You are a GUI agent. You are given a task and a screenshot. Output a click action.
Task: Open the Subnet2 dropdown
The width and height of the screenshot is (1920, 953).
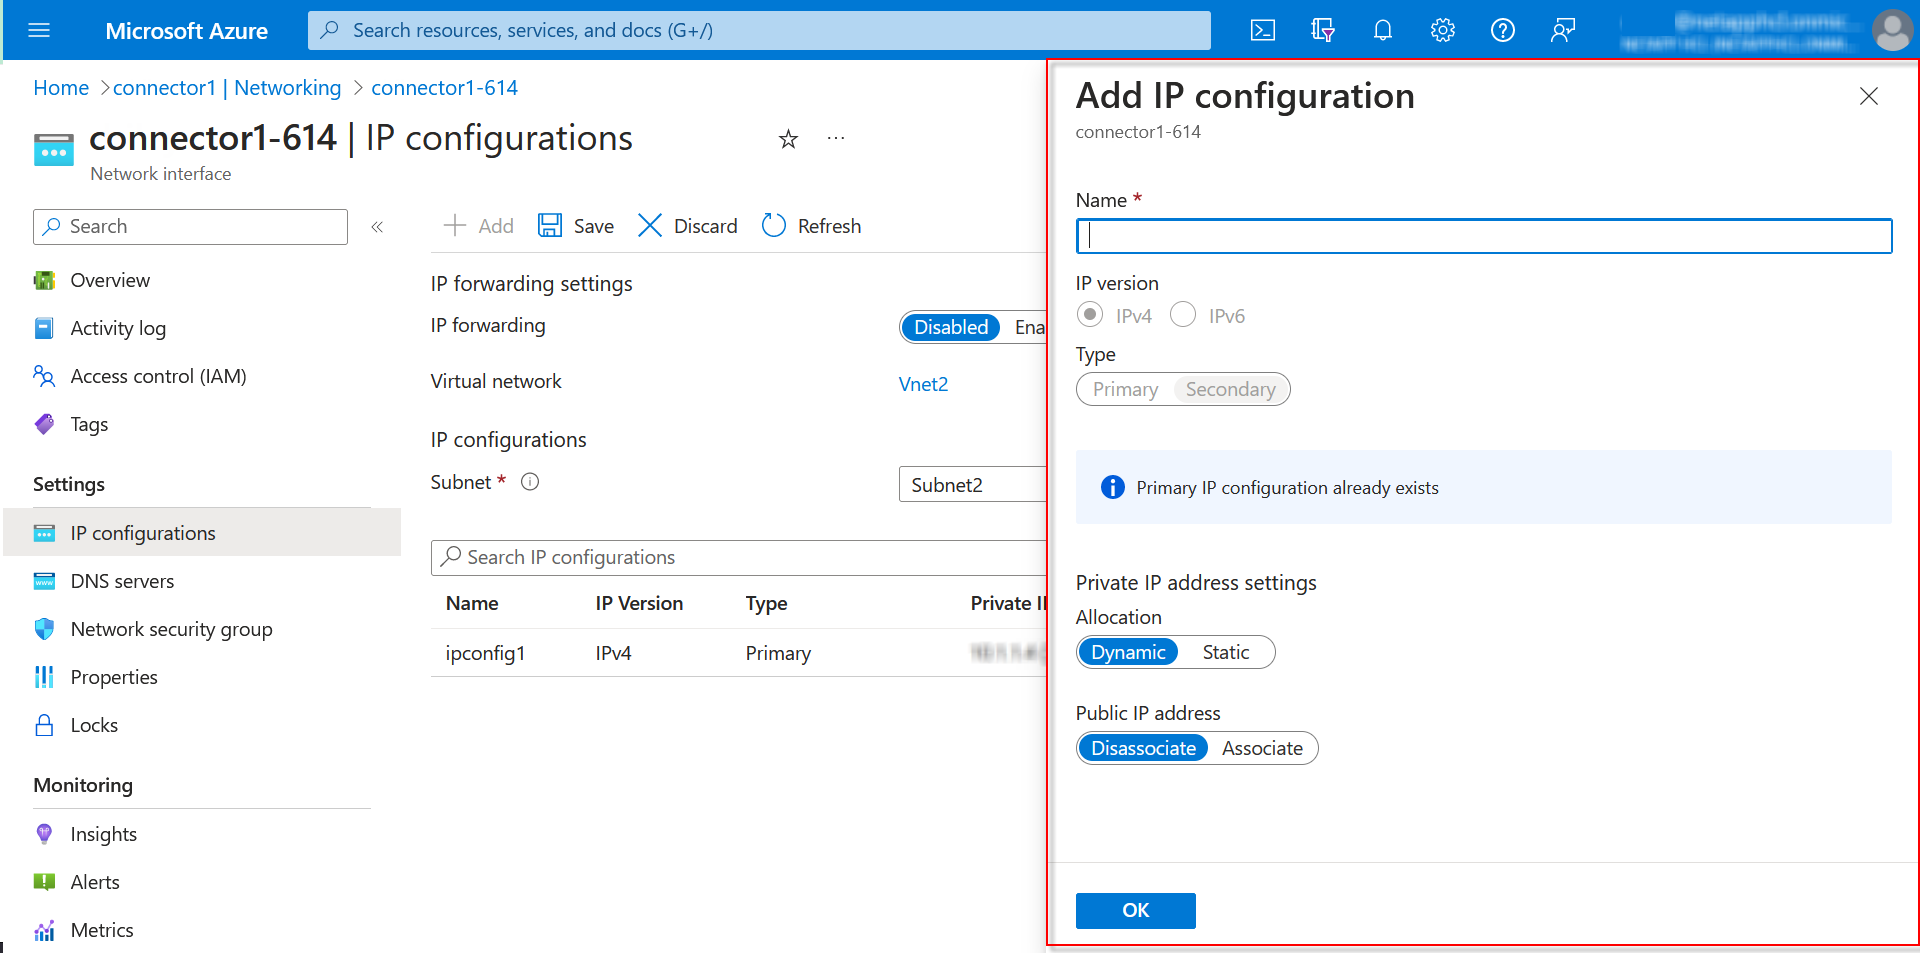point(970,485)
